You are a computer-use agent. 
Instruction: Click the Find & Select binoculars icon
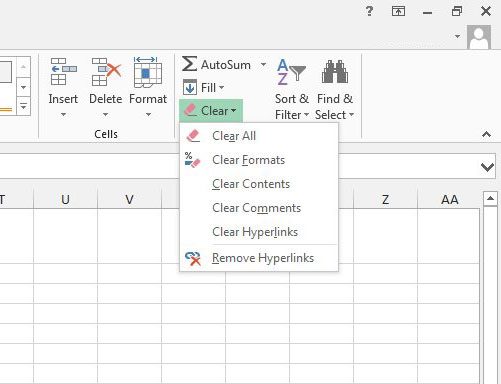pyautogui.click(x=335, y=71)
